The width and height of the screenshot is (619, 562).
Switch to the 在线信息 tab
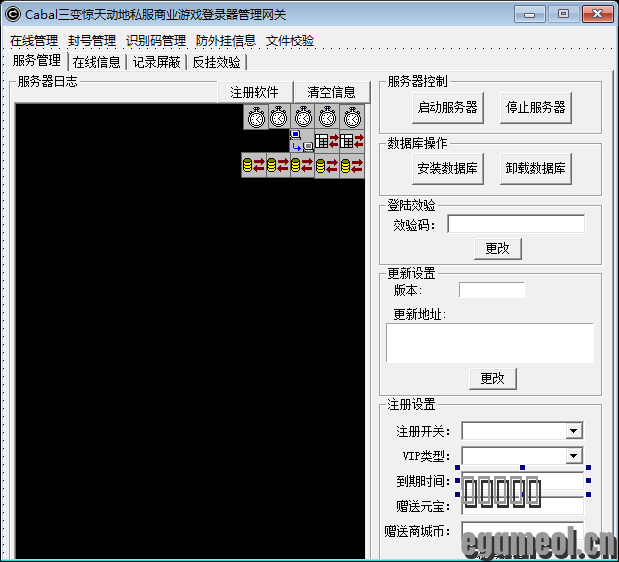(x=97, y=62)
